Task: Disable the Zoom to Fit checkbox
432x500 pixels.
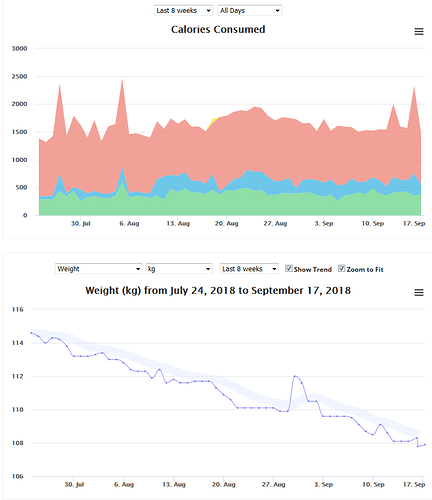Action: (341, 268)
